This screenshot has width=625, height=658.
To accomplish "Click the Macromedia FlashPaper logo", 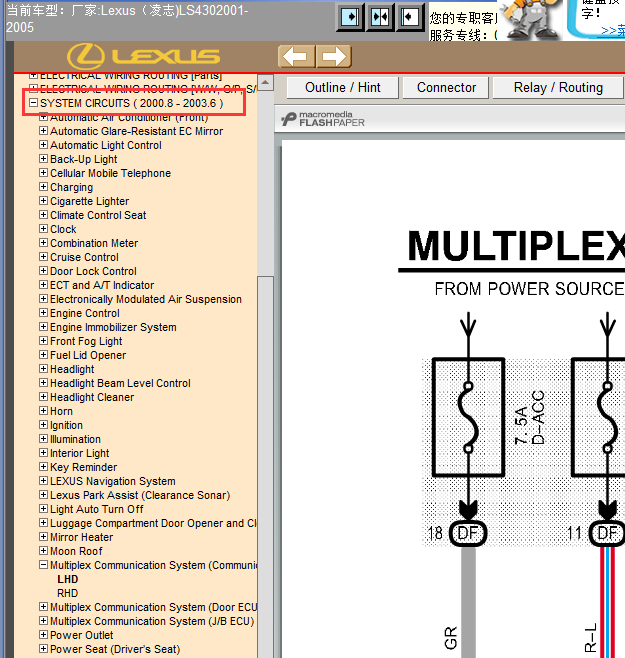I will (x=323, y=119).
